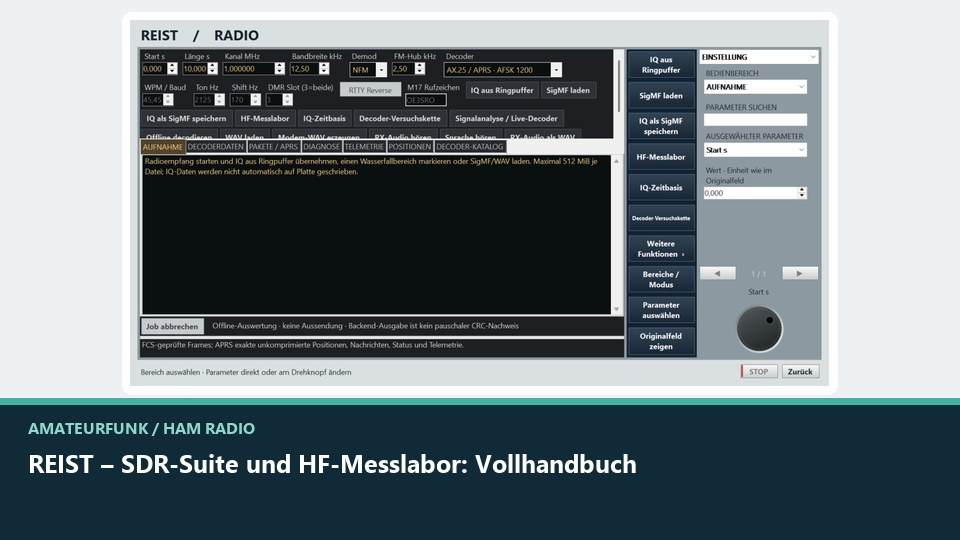Click the 'FCS-geprüfte Frames' description line
Viewport: 960px width, 540px height.
pos(302,345)
